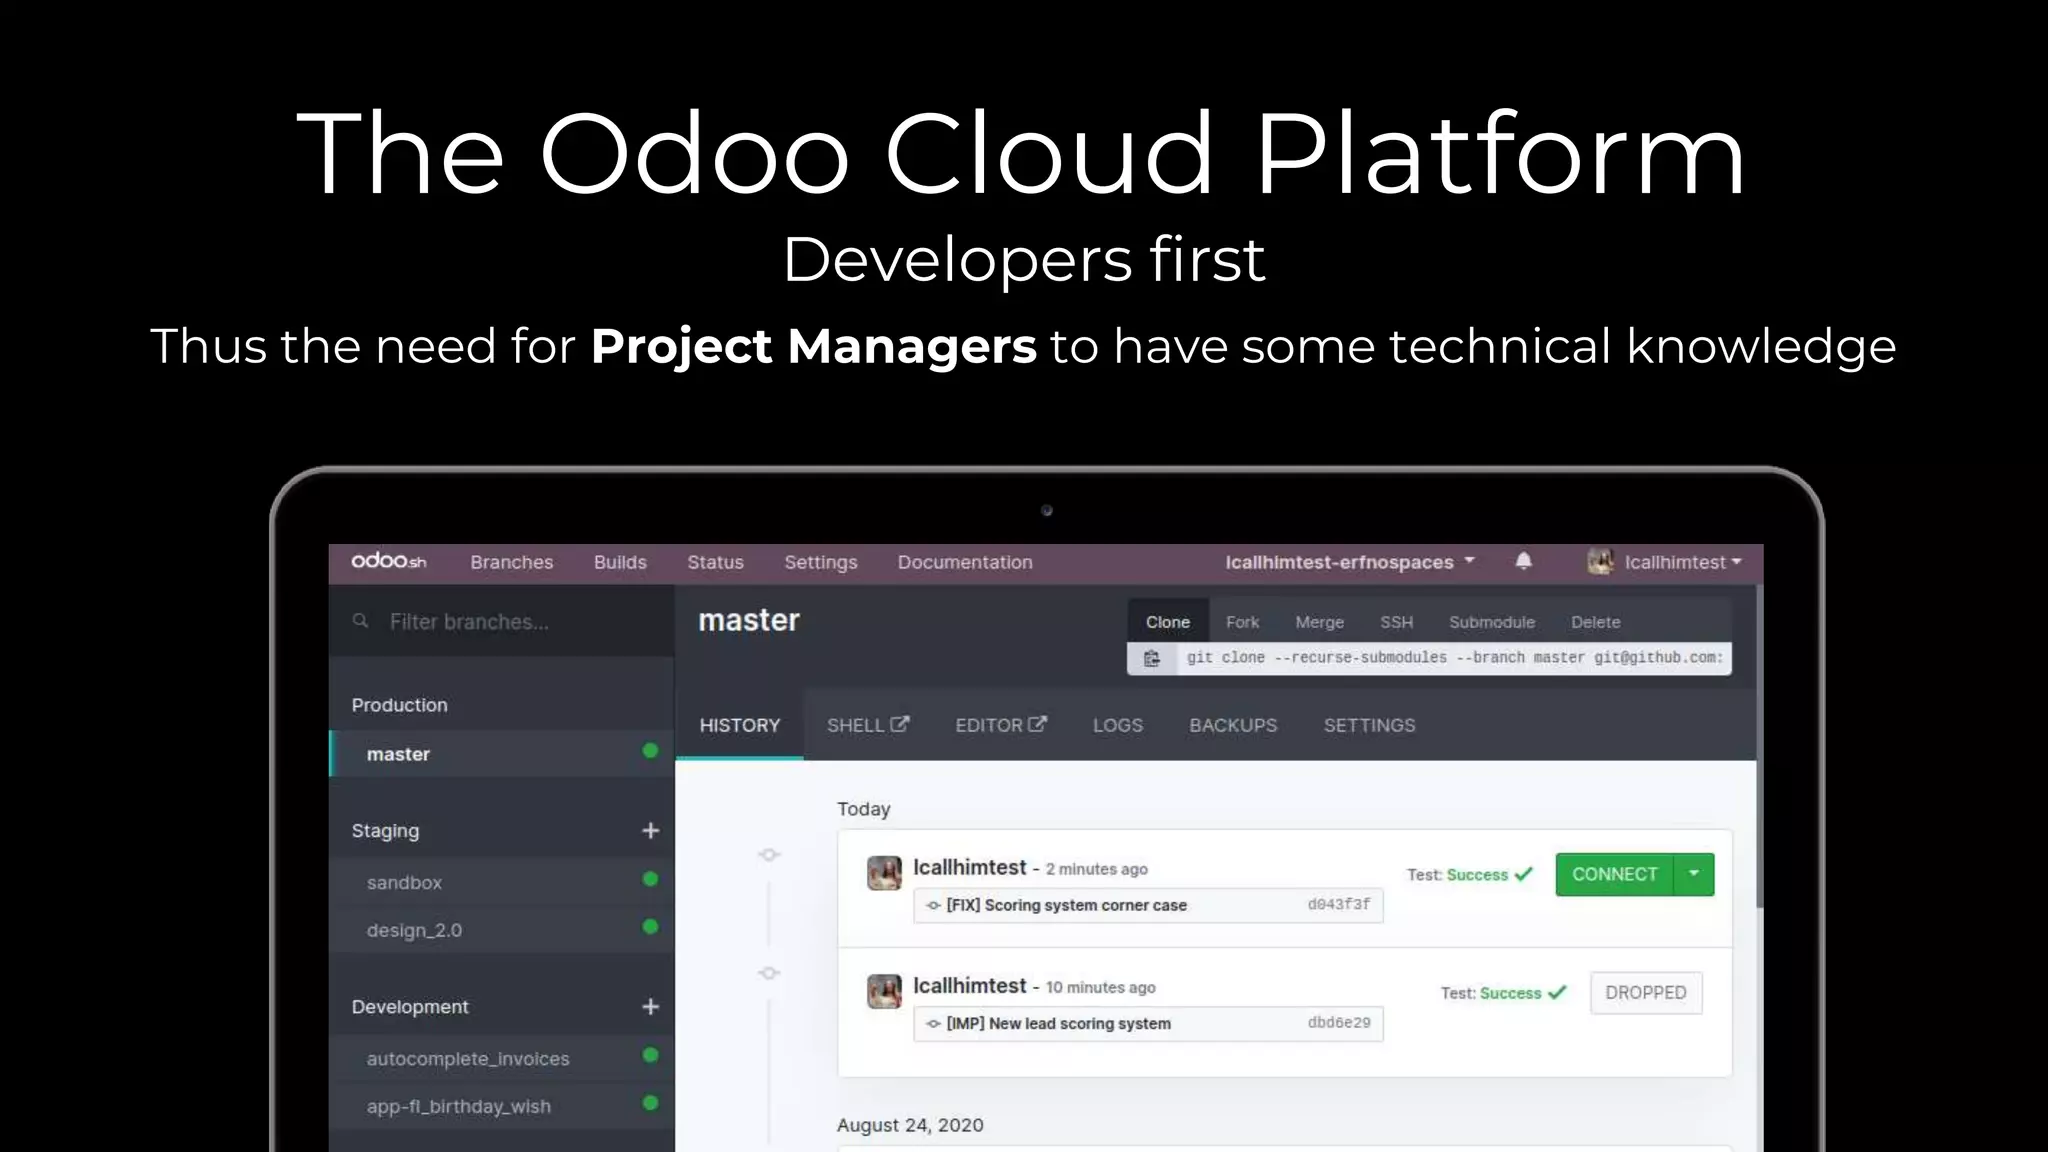Select the Fork tab
This screenshot has width=2048, height=1152.
[1242, 622]
